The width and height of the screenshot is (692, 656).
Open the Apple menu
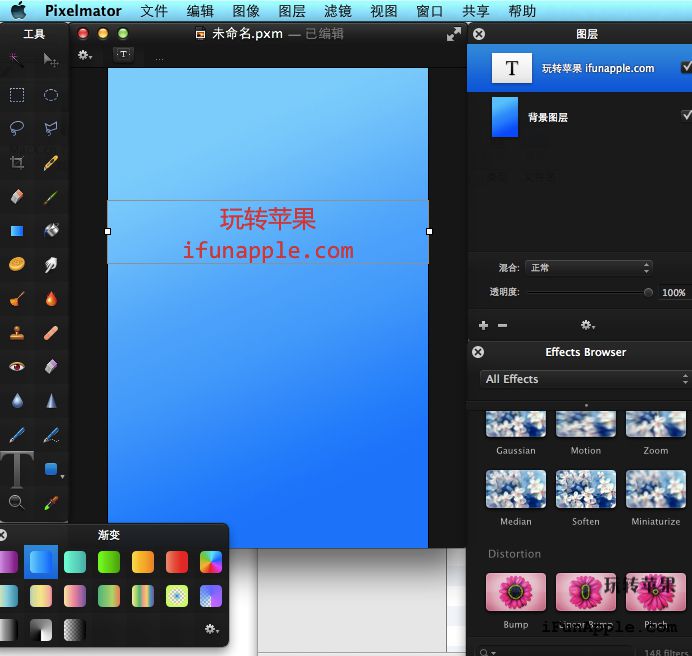[18, 10]
